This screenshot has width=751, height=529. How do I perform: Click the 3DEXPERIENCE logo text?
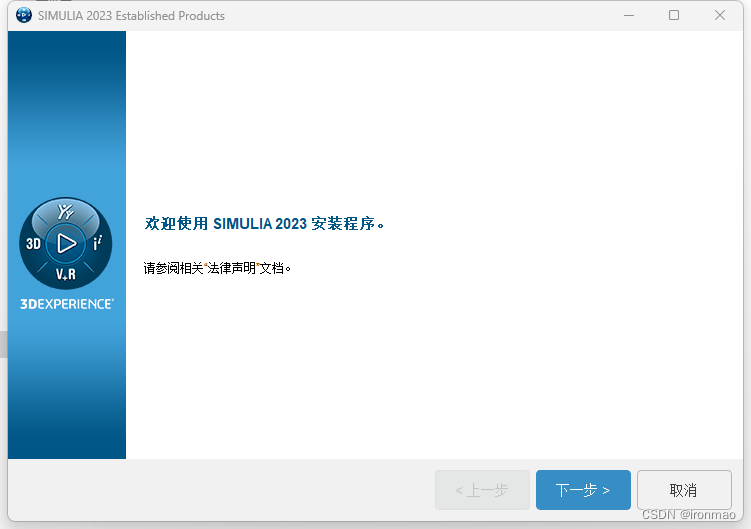(x=67, y=304)
